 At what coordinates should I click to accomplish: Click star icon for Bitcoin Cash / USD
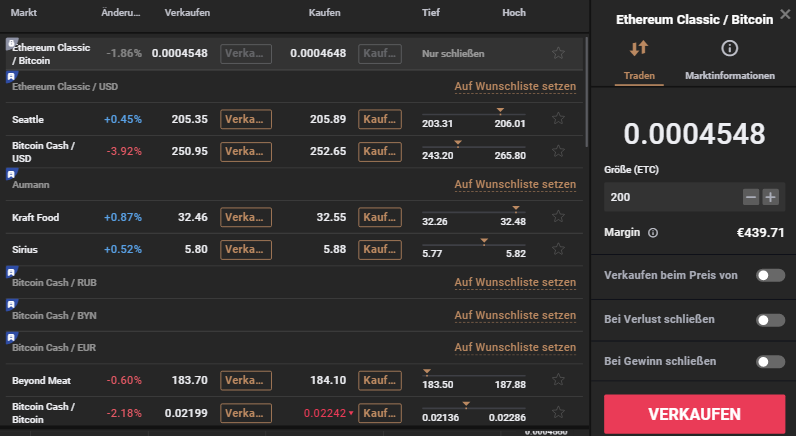tap(558, 152)
